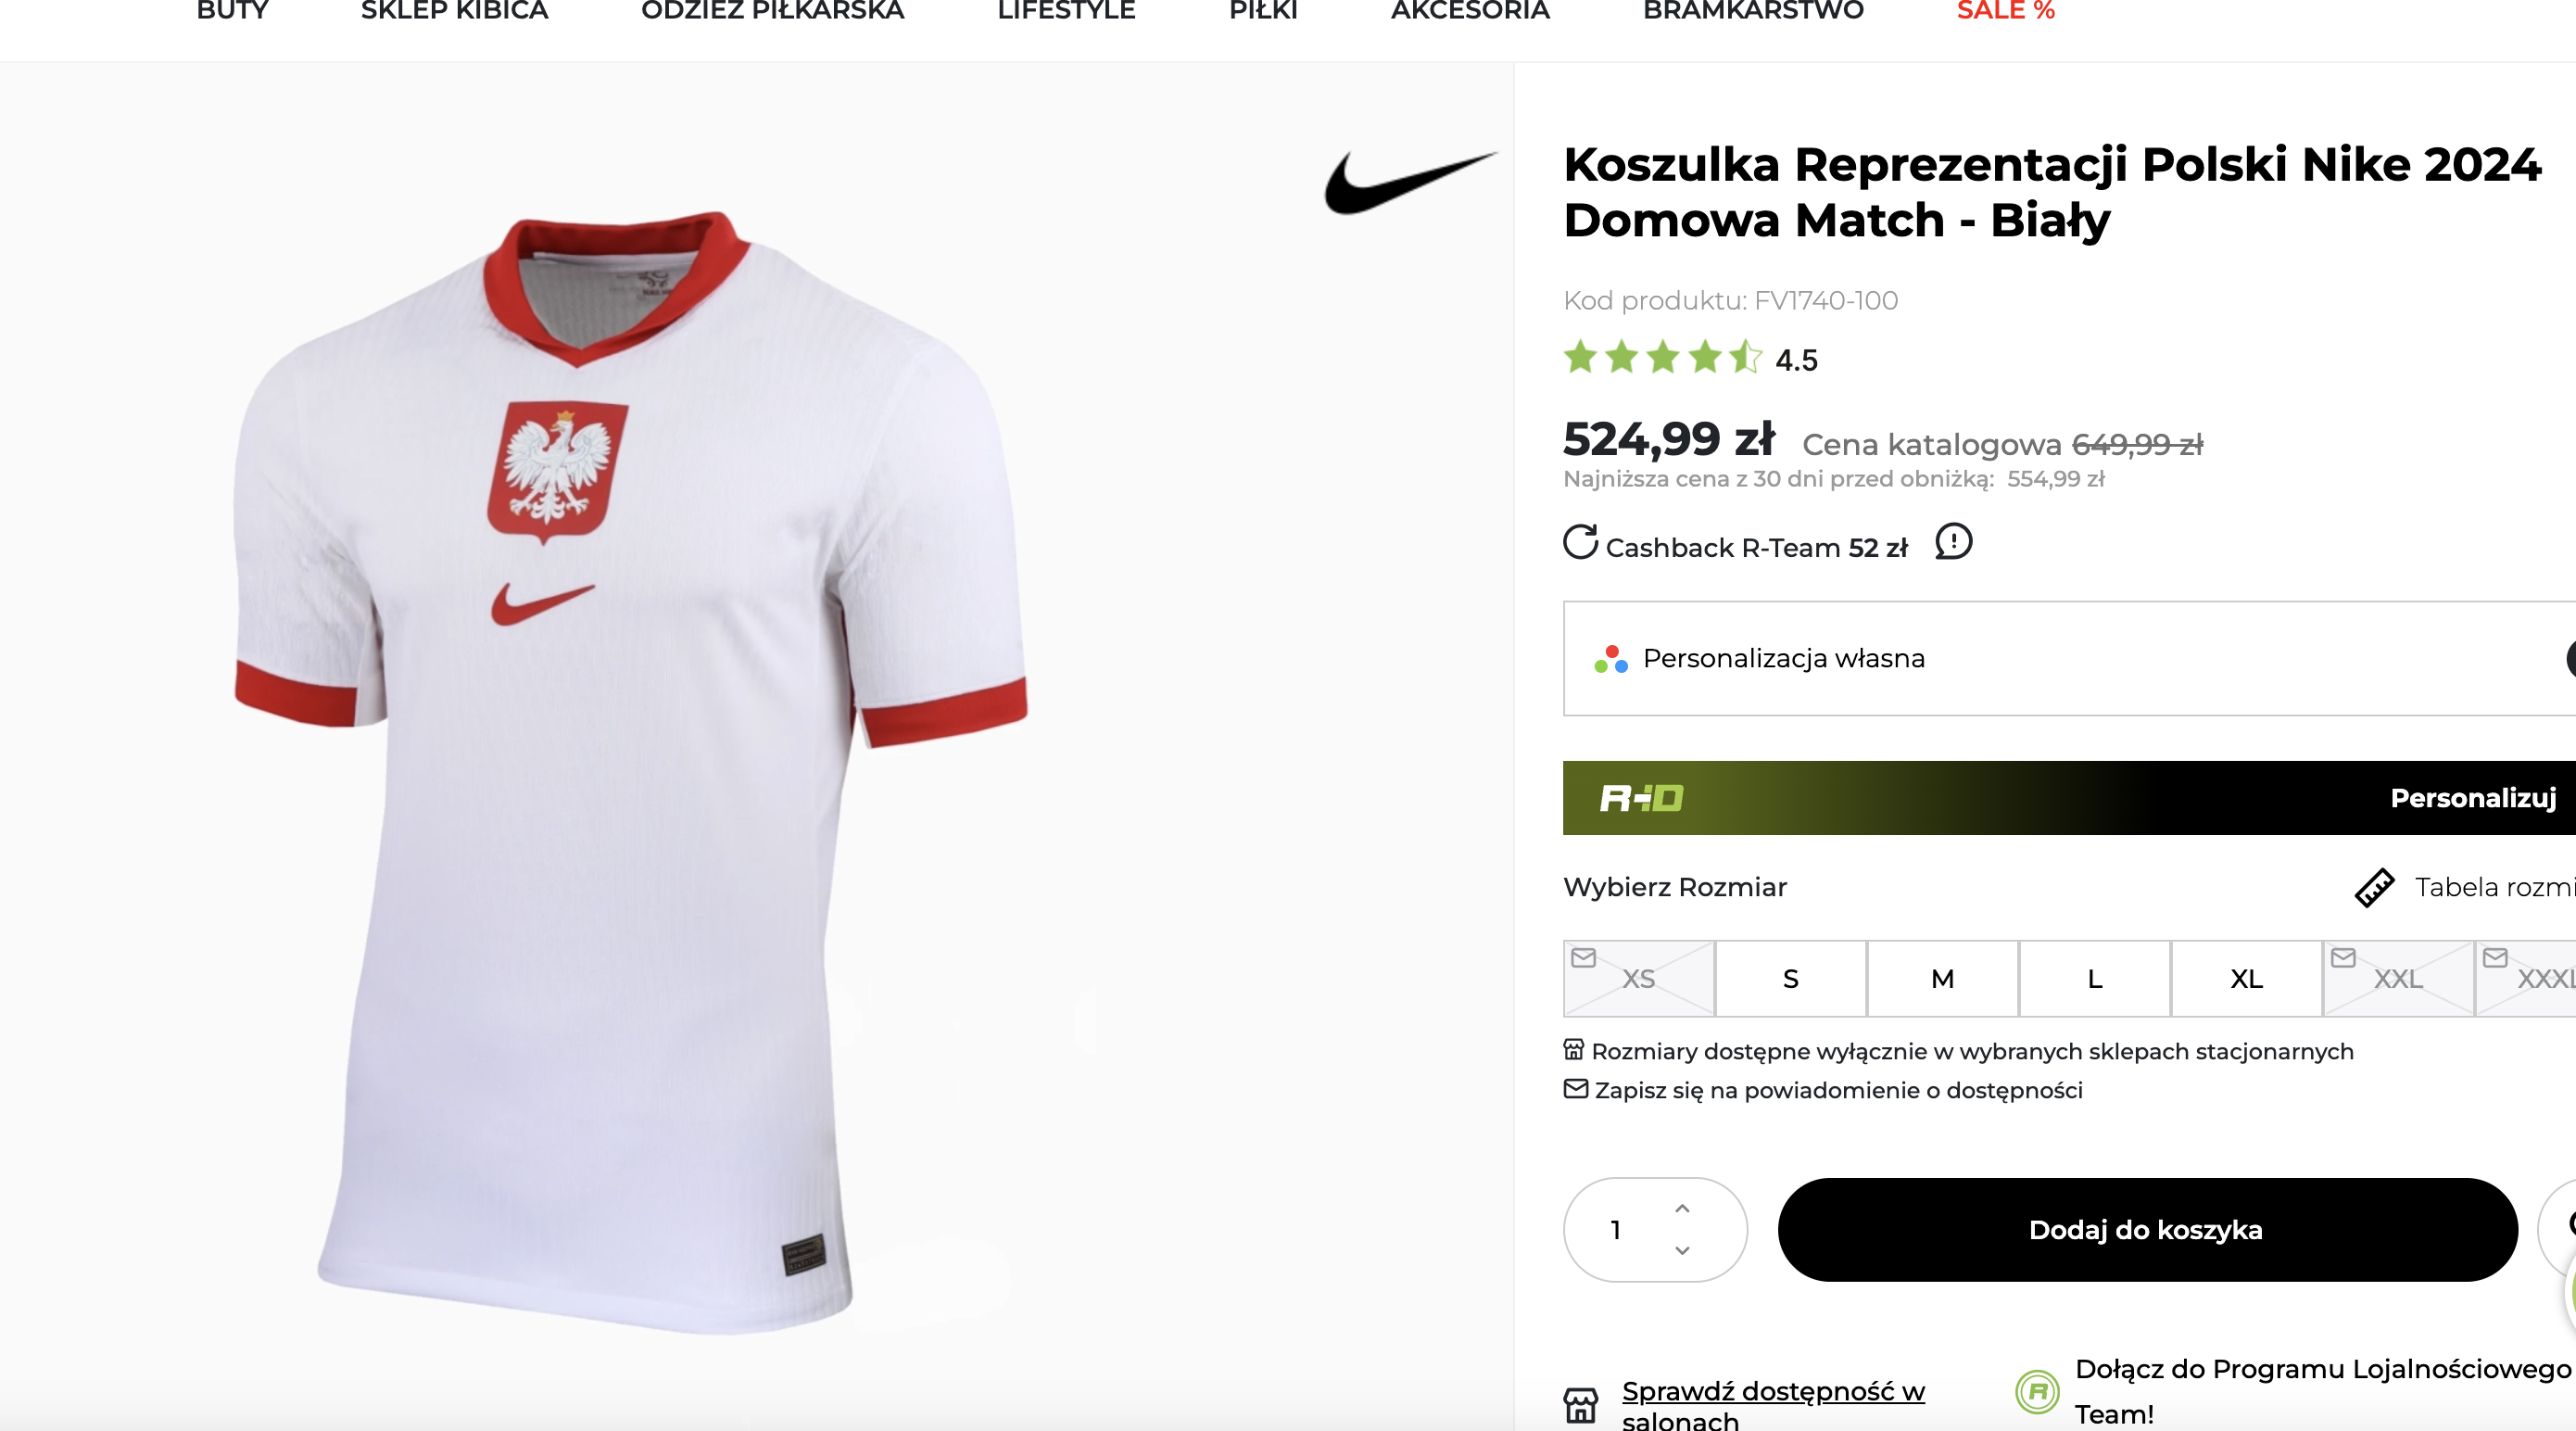
Task: Add product with Dodaj do koszyka
Action: coord(2146,1229)
